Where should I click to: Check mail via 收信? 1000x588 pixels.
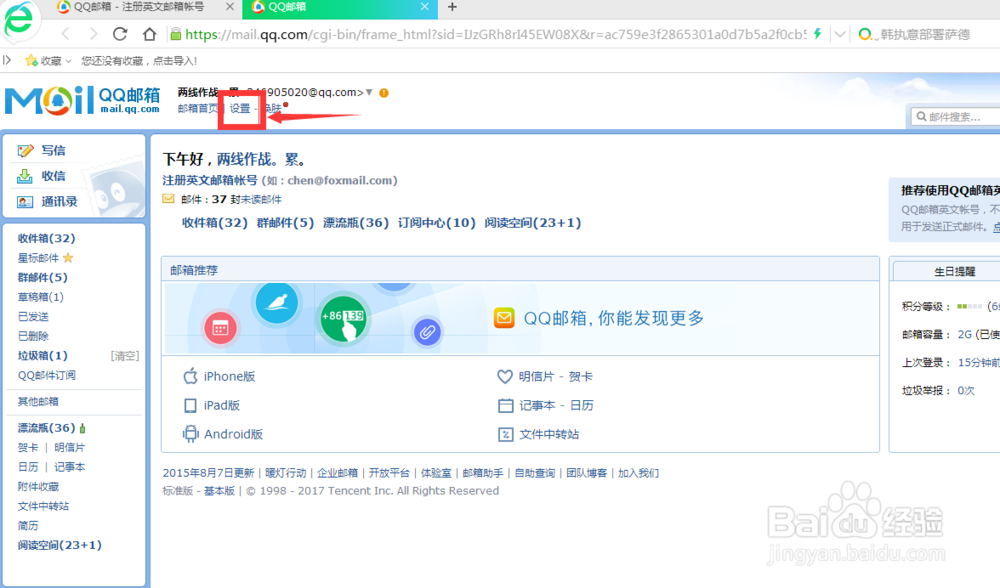53,176
